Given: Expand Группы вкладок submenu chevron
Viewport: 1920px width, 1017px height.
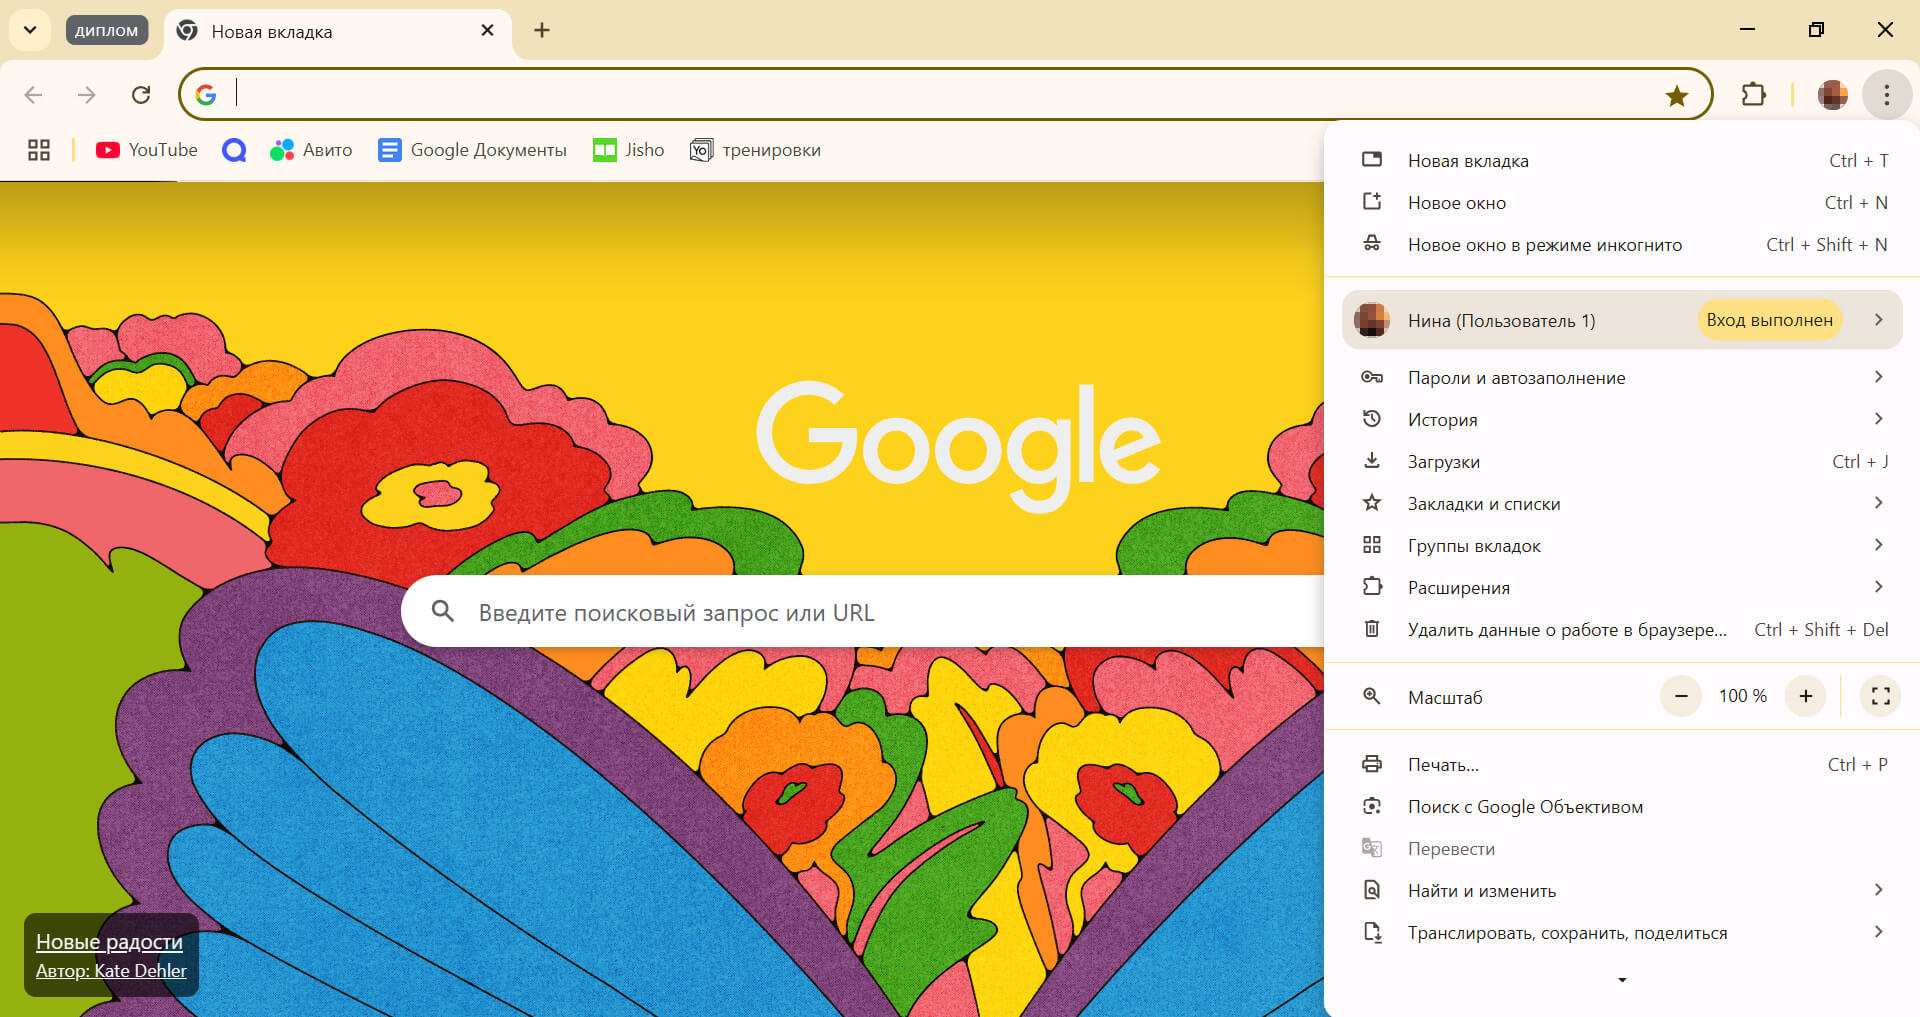Looking at the screenshot, I should coord(1879,545).
